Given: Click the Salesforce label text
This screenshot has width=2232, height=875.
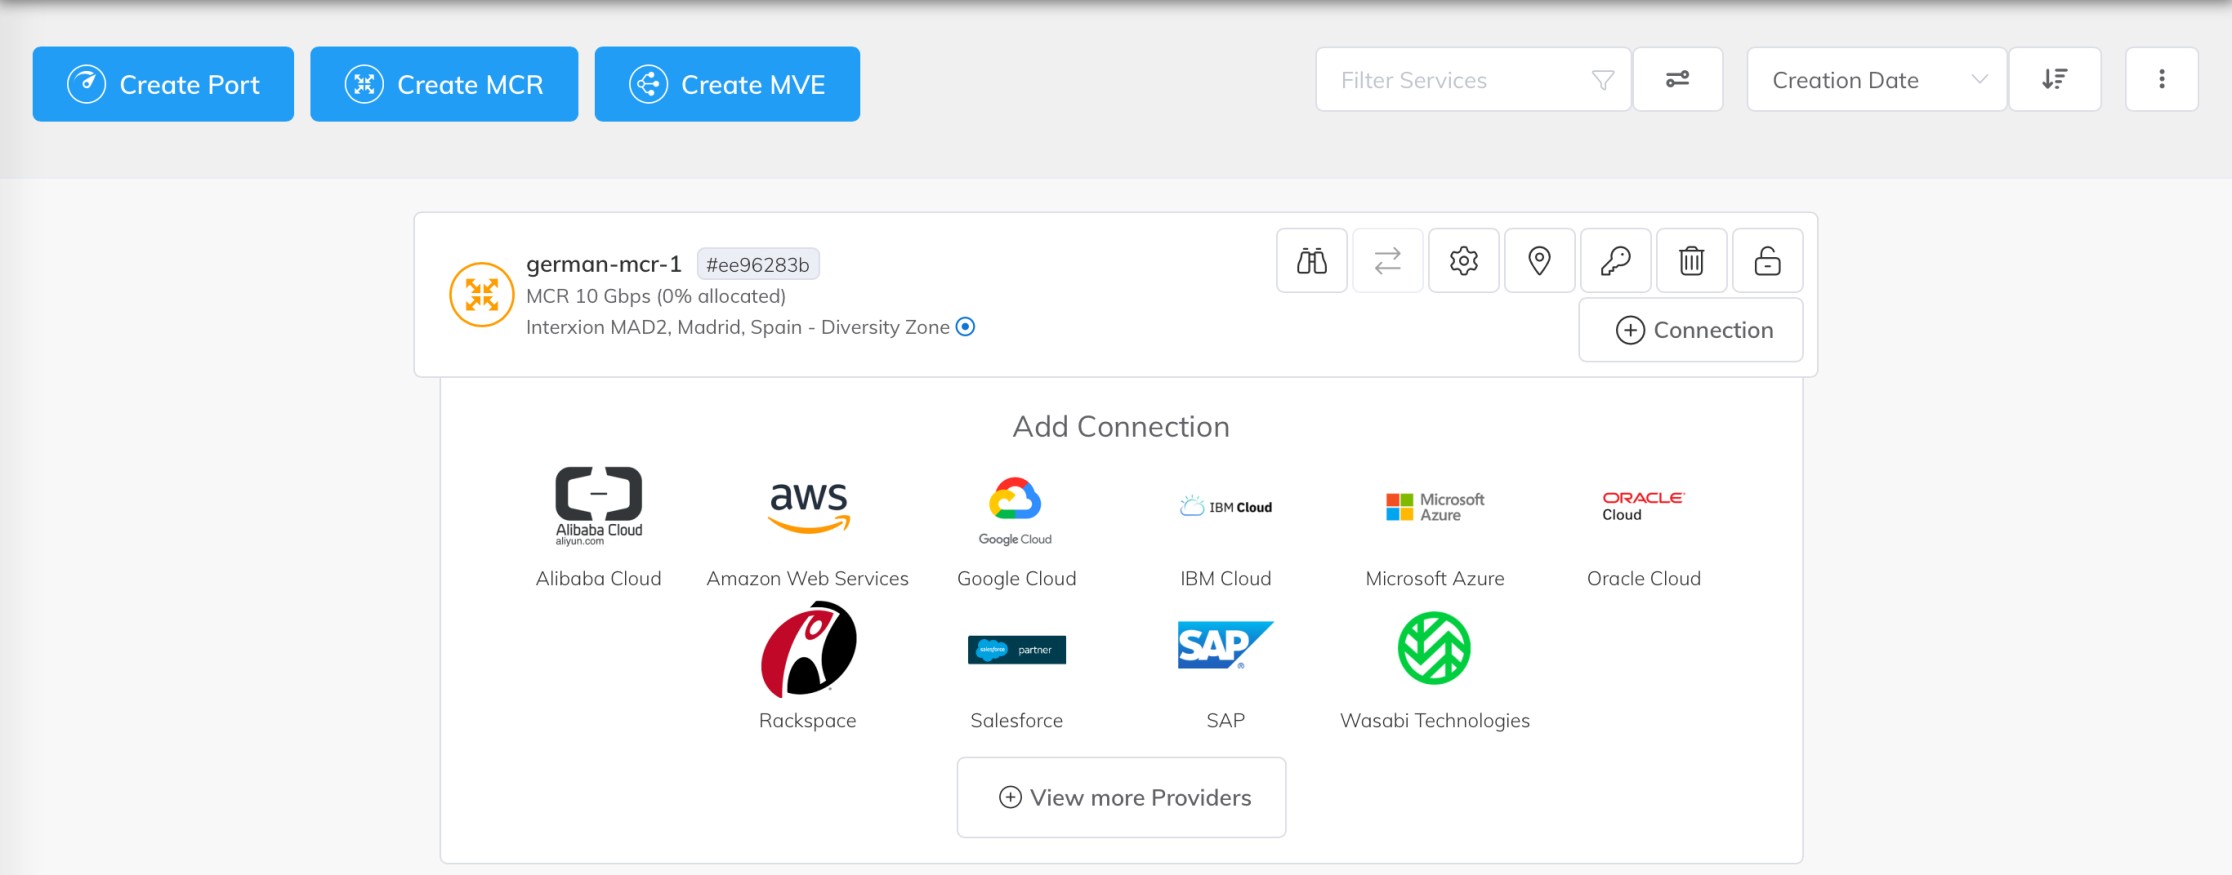Looking at the screenshot, I should coord(1017,720).
